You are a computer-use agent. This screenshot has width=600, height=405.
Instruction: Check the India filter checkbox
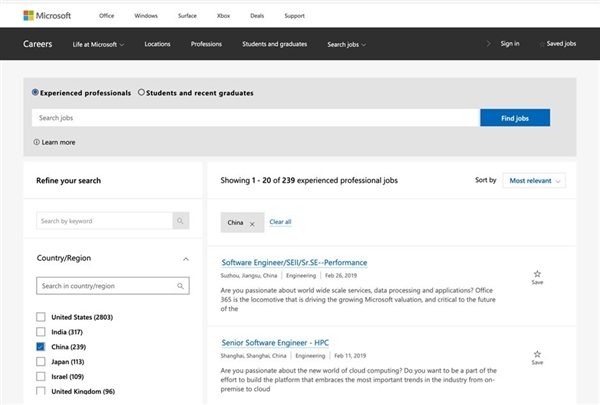41,332
